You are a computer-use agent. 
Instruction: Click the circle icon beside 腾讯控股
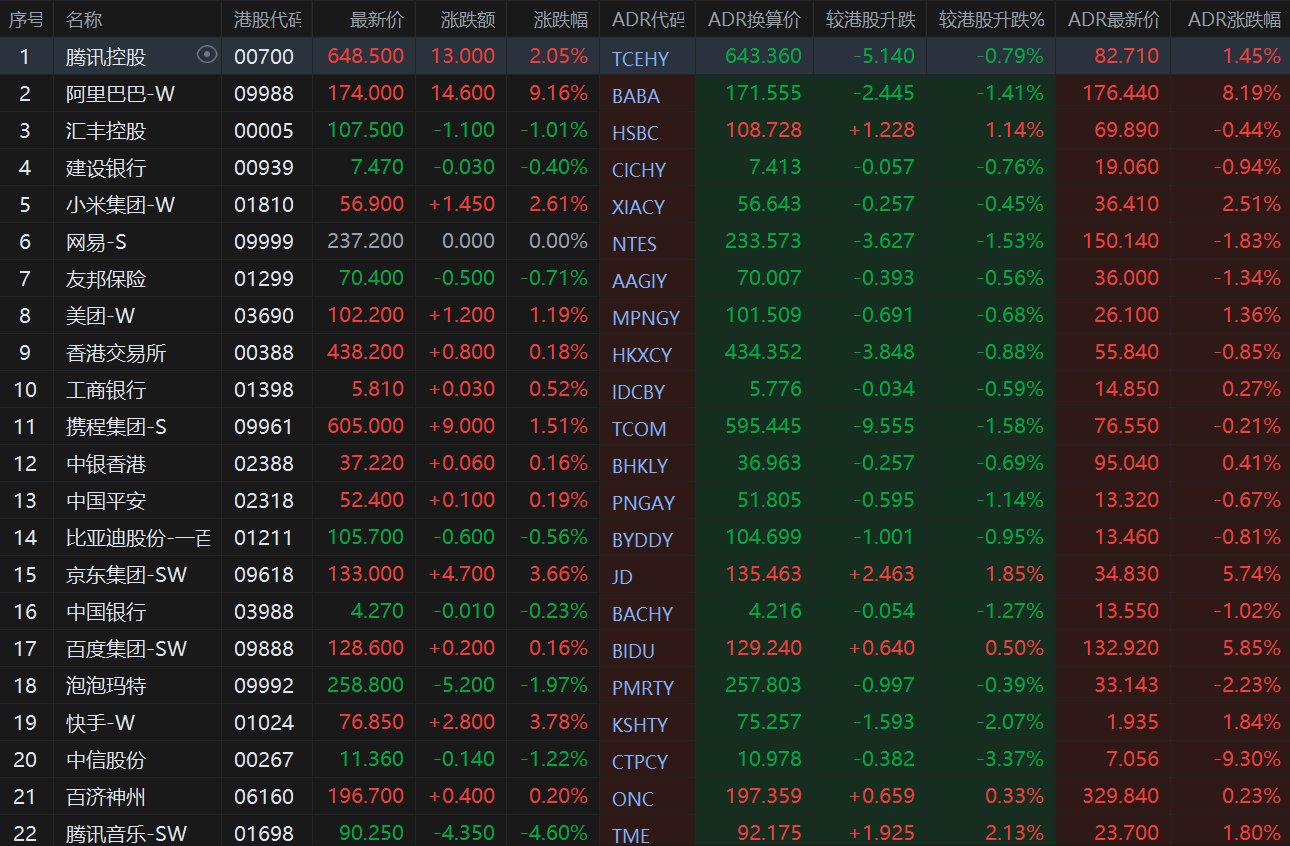tap(207, 55)
